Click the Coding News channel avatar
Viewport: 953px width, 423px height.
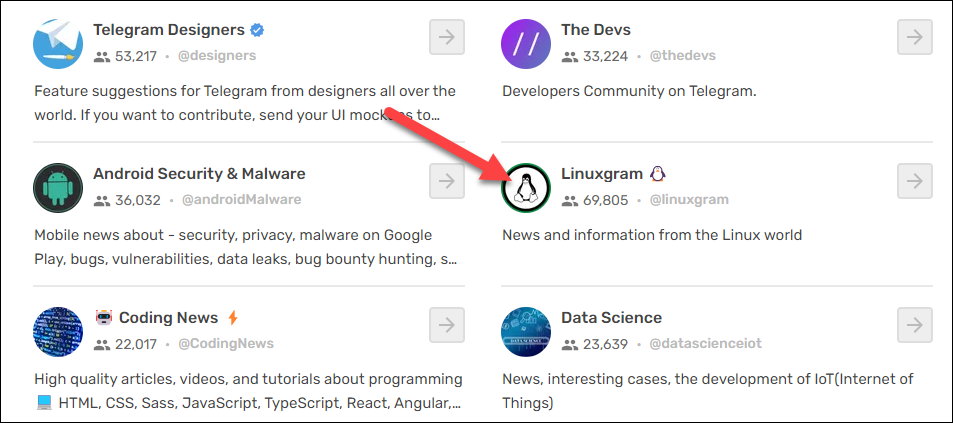58,331
